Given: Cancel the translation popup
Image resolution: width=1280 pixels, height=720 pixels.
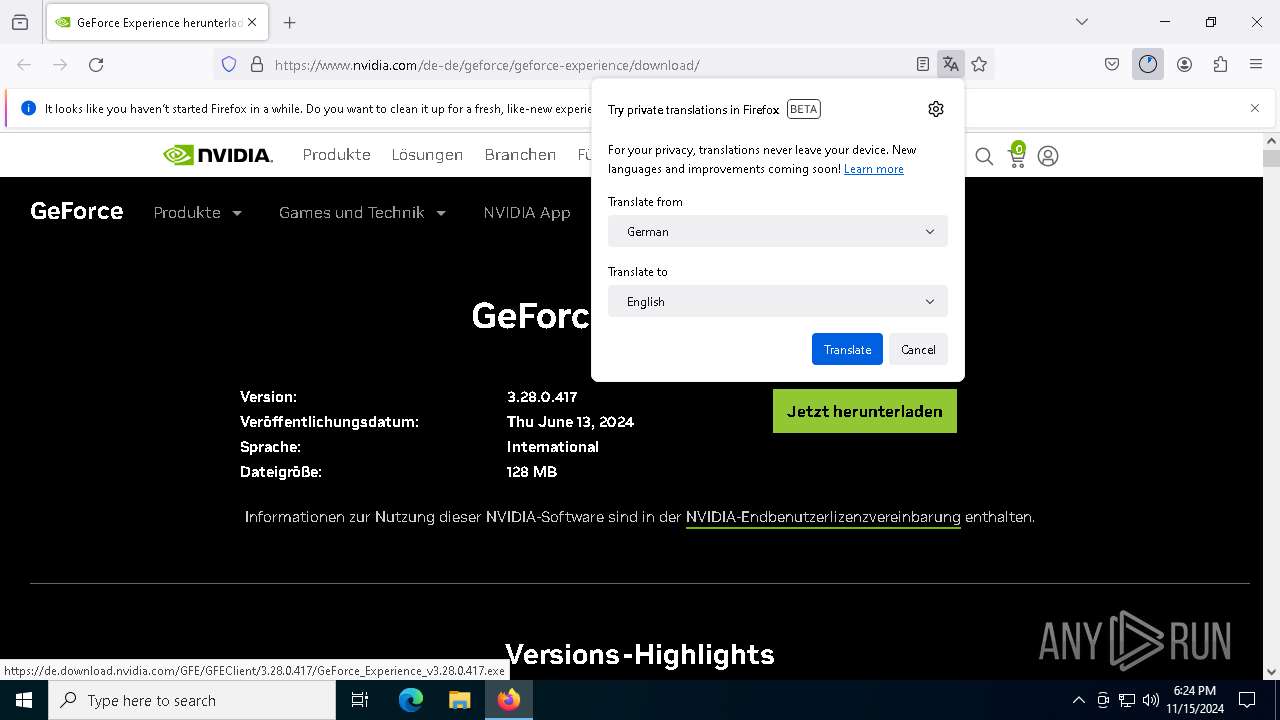Looking at the screenshot, I should pos(918,349).
